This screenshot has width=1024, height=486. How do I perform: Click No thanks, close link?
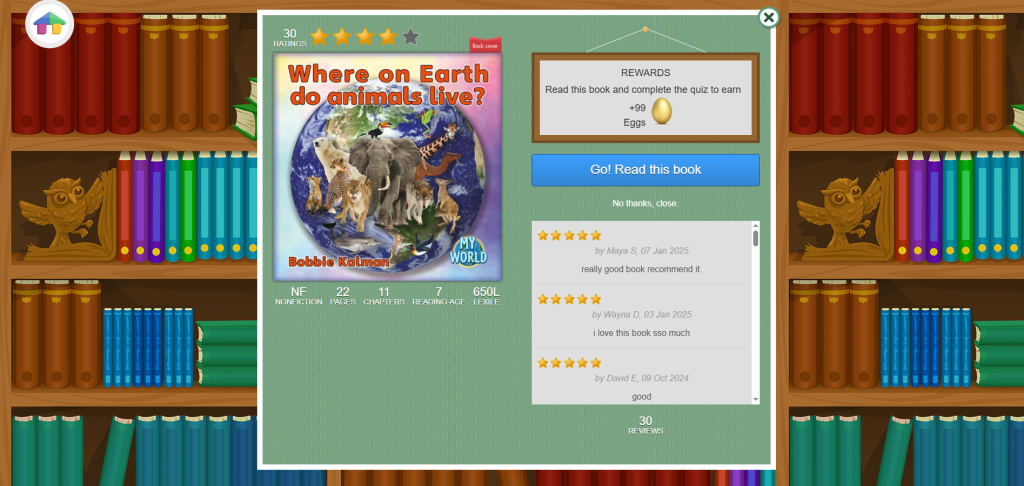(645, 203)
